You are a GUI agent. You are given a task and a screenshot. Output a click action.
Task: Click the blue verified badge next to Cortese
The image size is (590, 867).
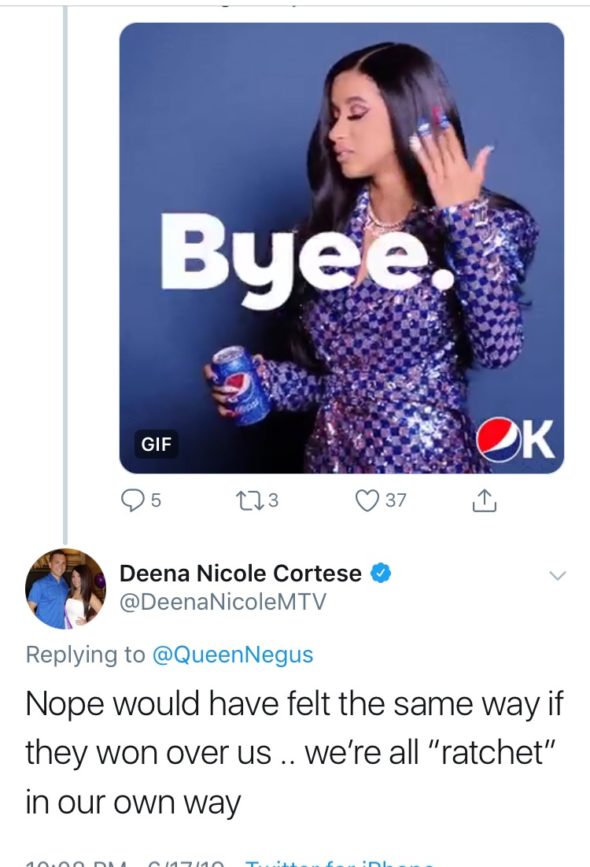tap(380, 573)
